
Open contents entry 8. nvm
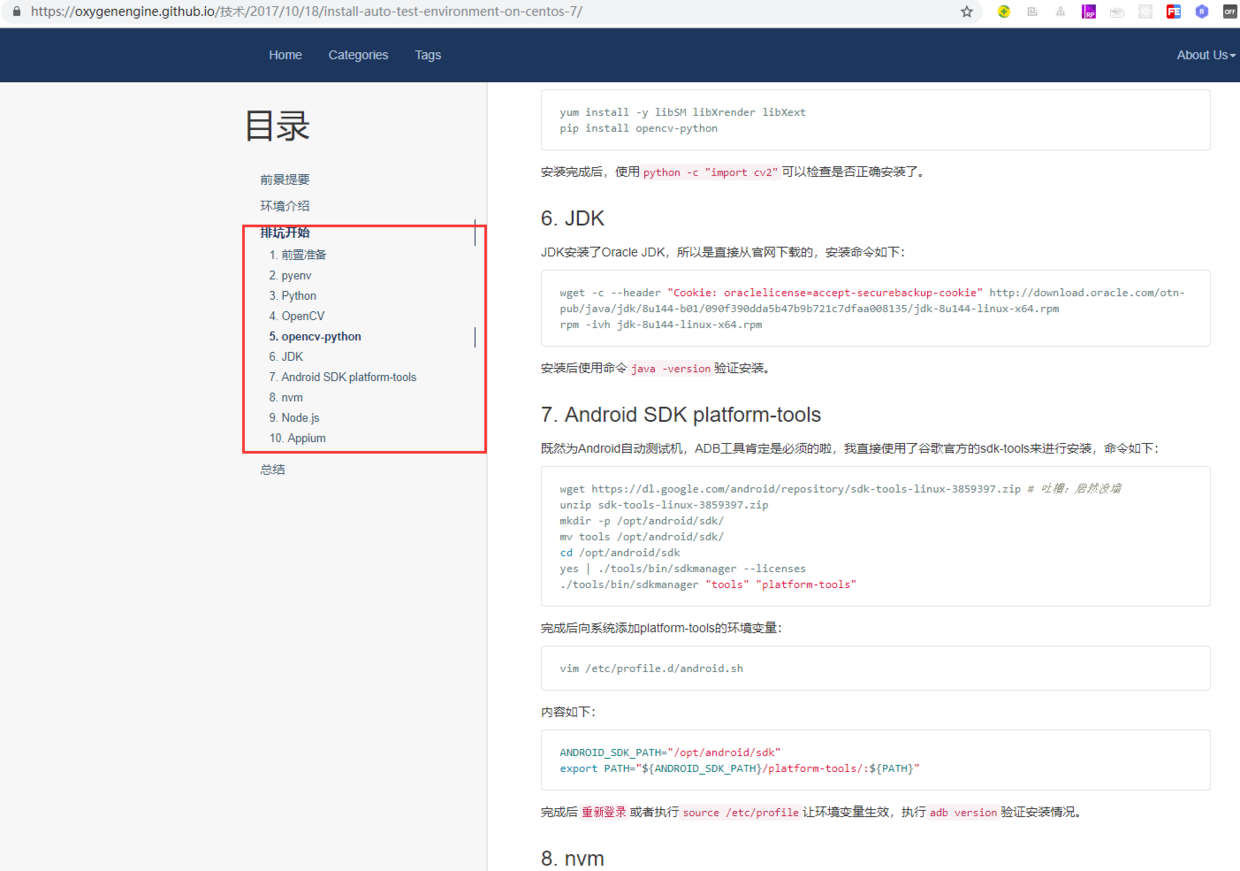285,398
